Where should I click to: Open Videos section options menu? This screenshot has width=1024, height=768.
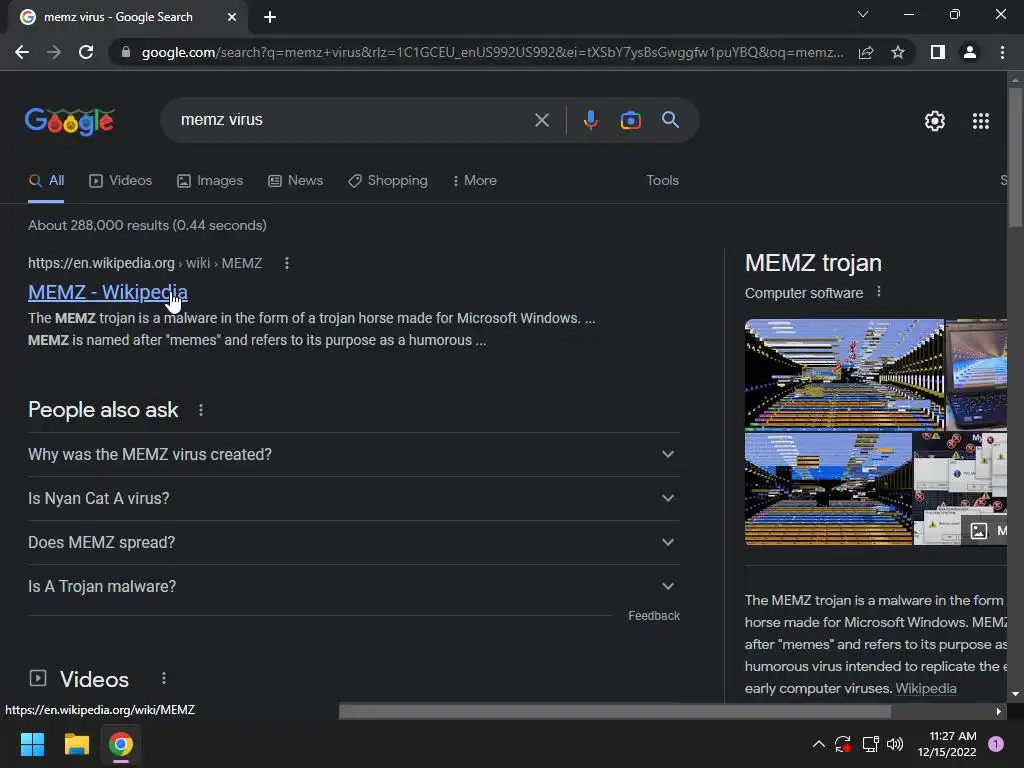[164, 679]
